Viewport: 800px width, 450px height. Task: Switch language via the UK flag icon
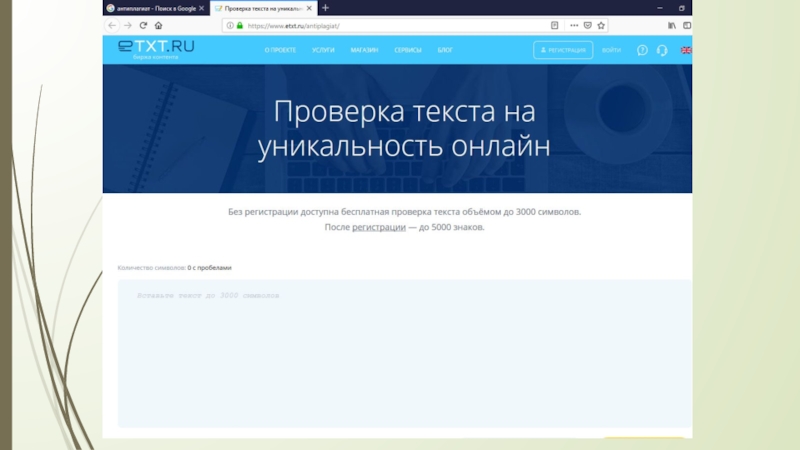pyautogui.click(x=686, y=49)
